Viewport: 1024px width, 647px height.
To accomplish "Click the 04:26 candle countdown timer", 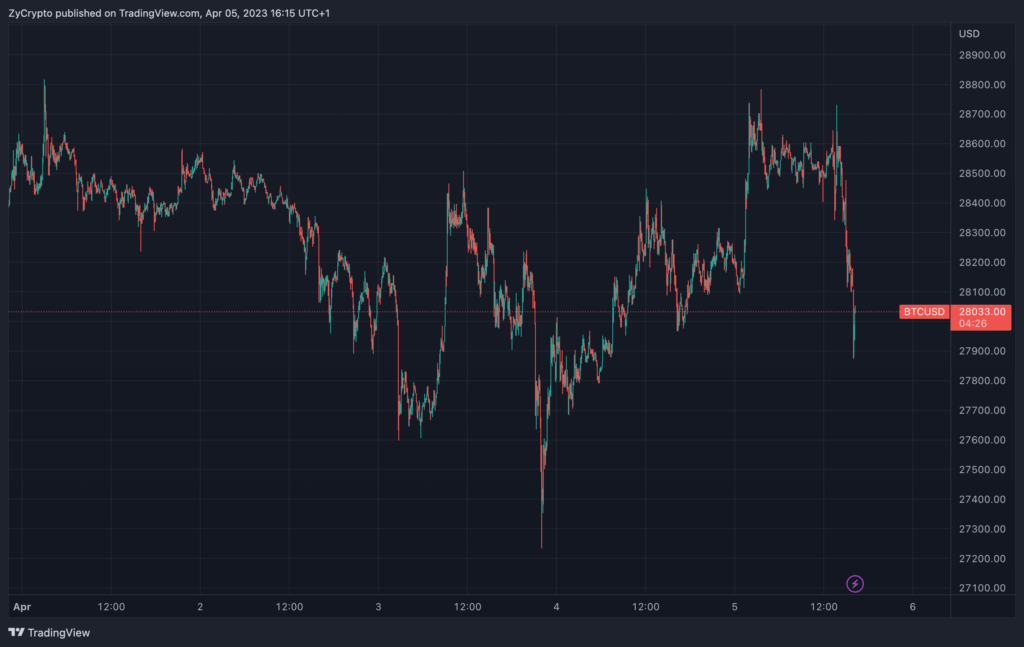I will tap(971, 324).
